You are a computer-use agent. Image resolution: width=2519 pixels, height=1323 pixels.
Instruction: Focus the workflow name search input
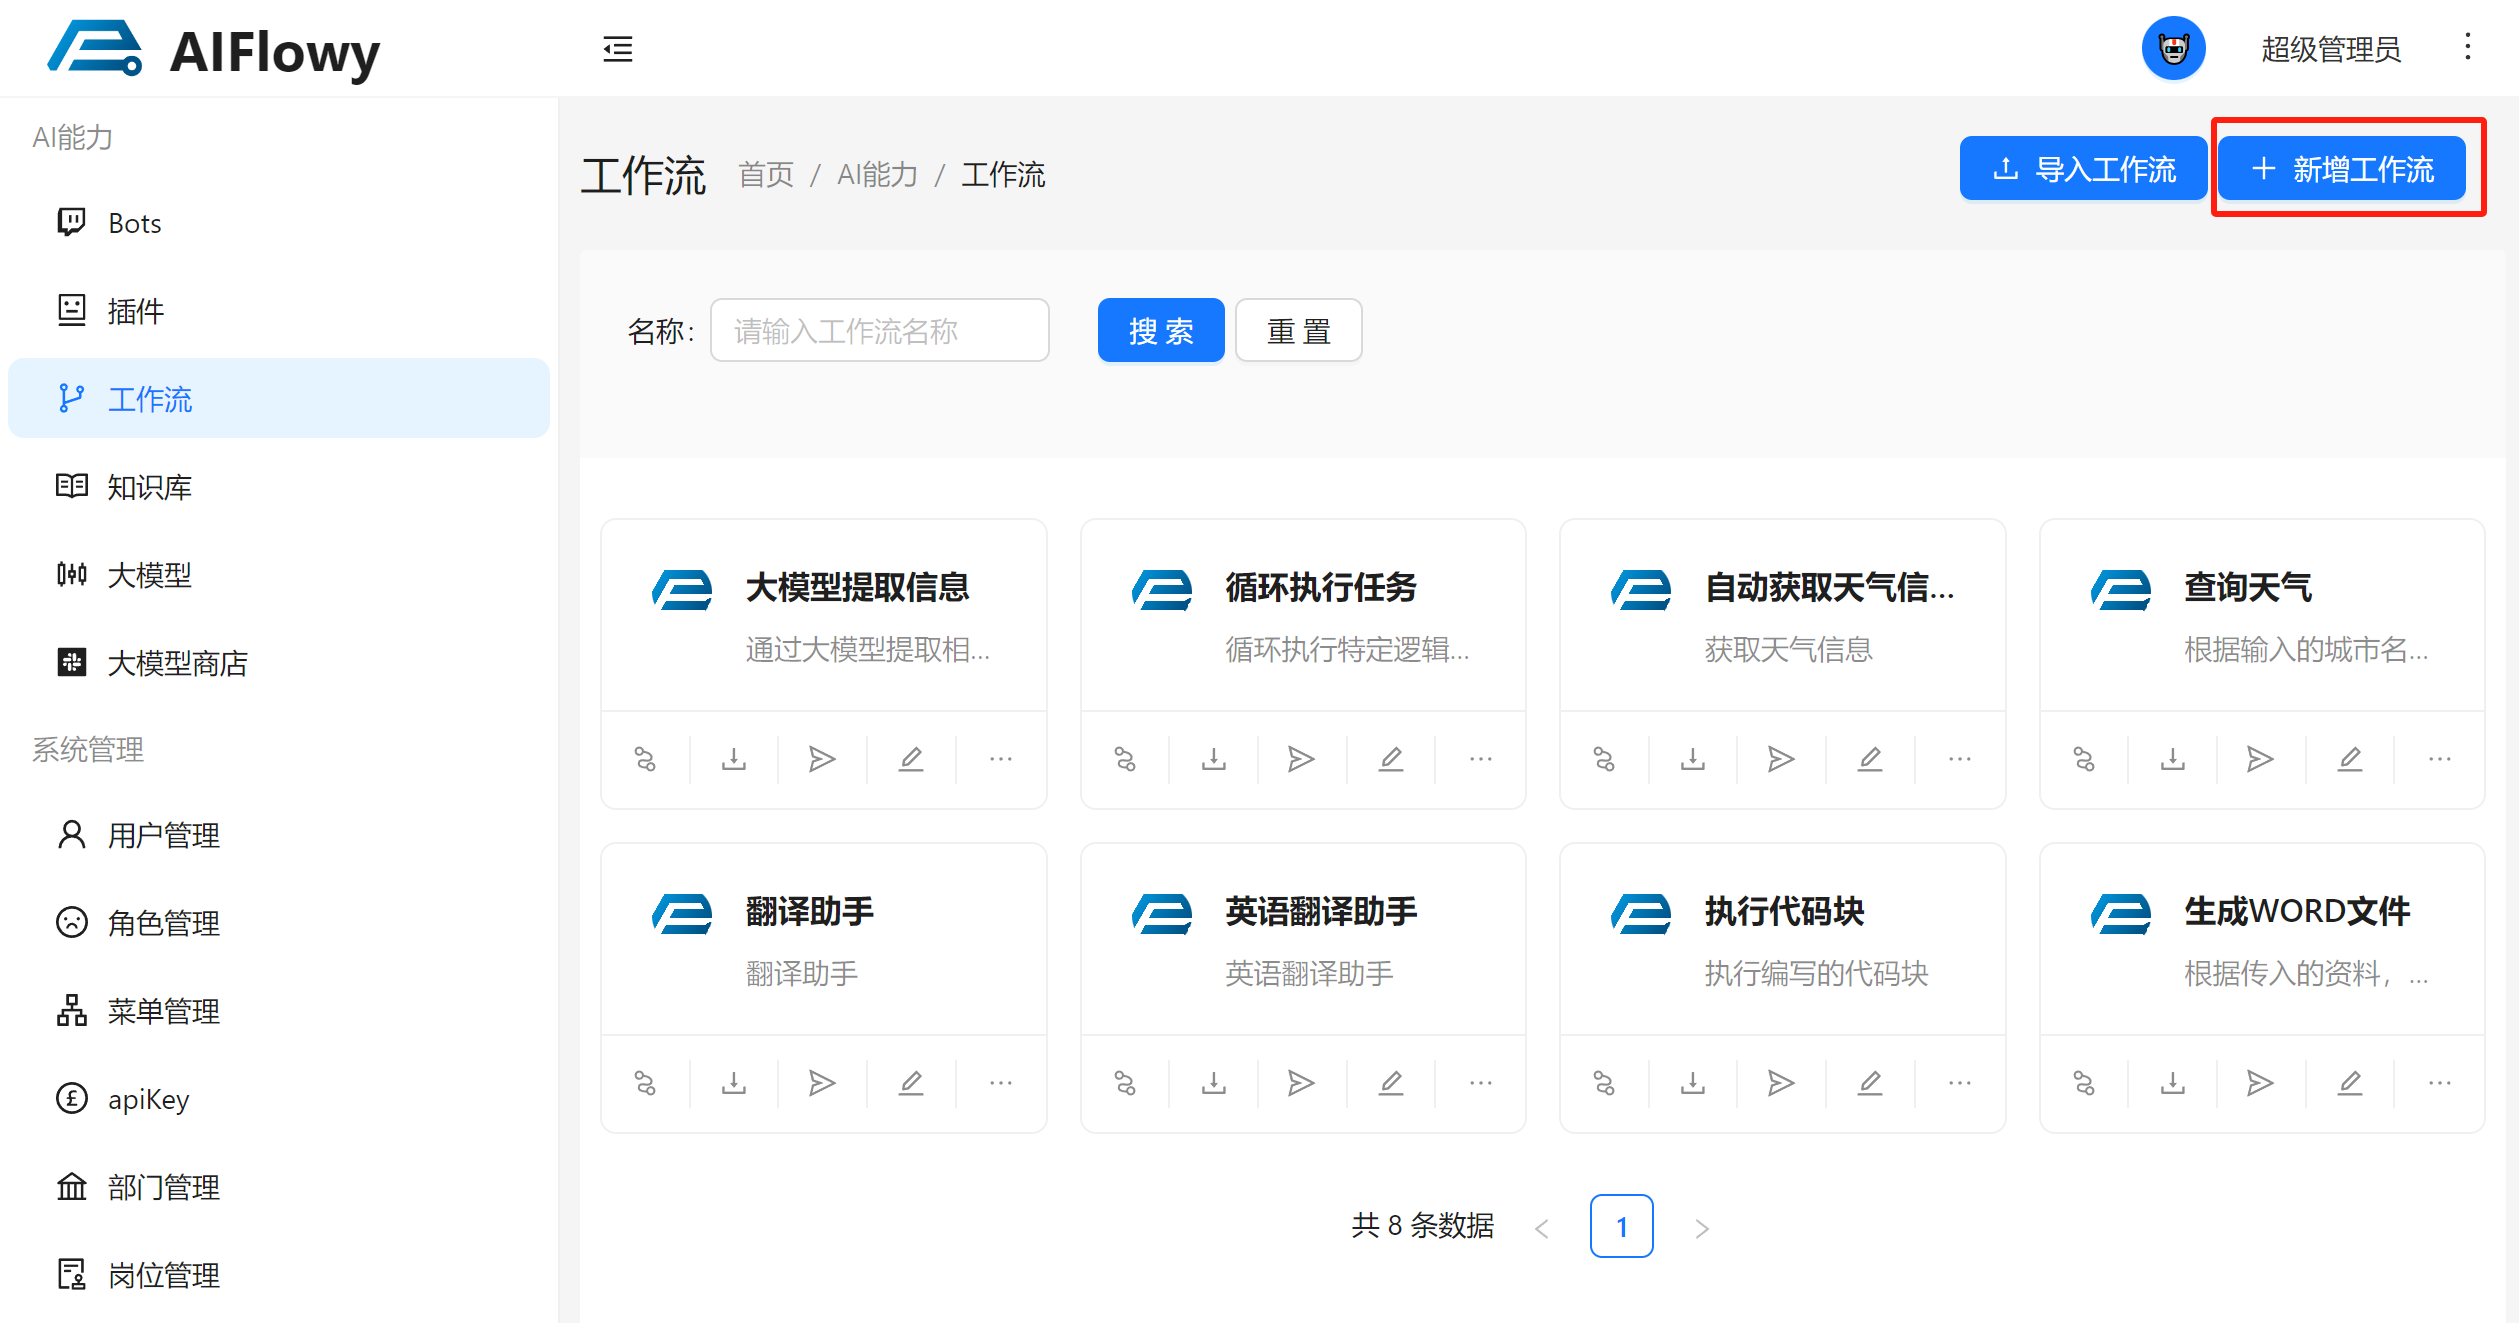[x=879, y=330]
